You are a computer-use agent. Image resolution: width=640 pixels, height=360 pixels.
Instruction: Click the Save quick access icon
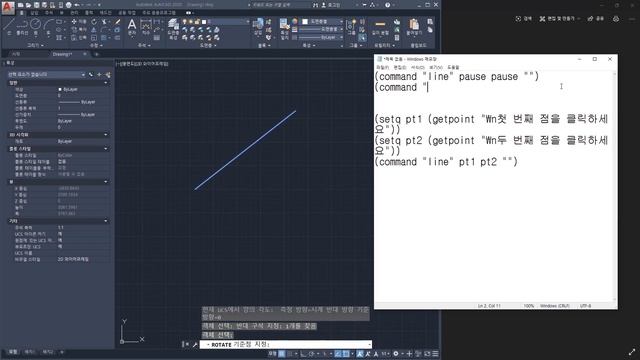tap(37, 5)
